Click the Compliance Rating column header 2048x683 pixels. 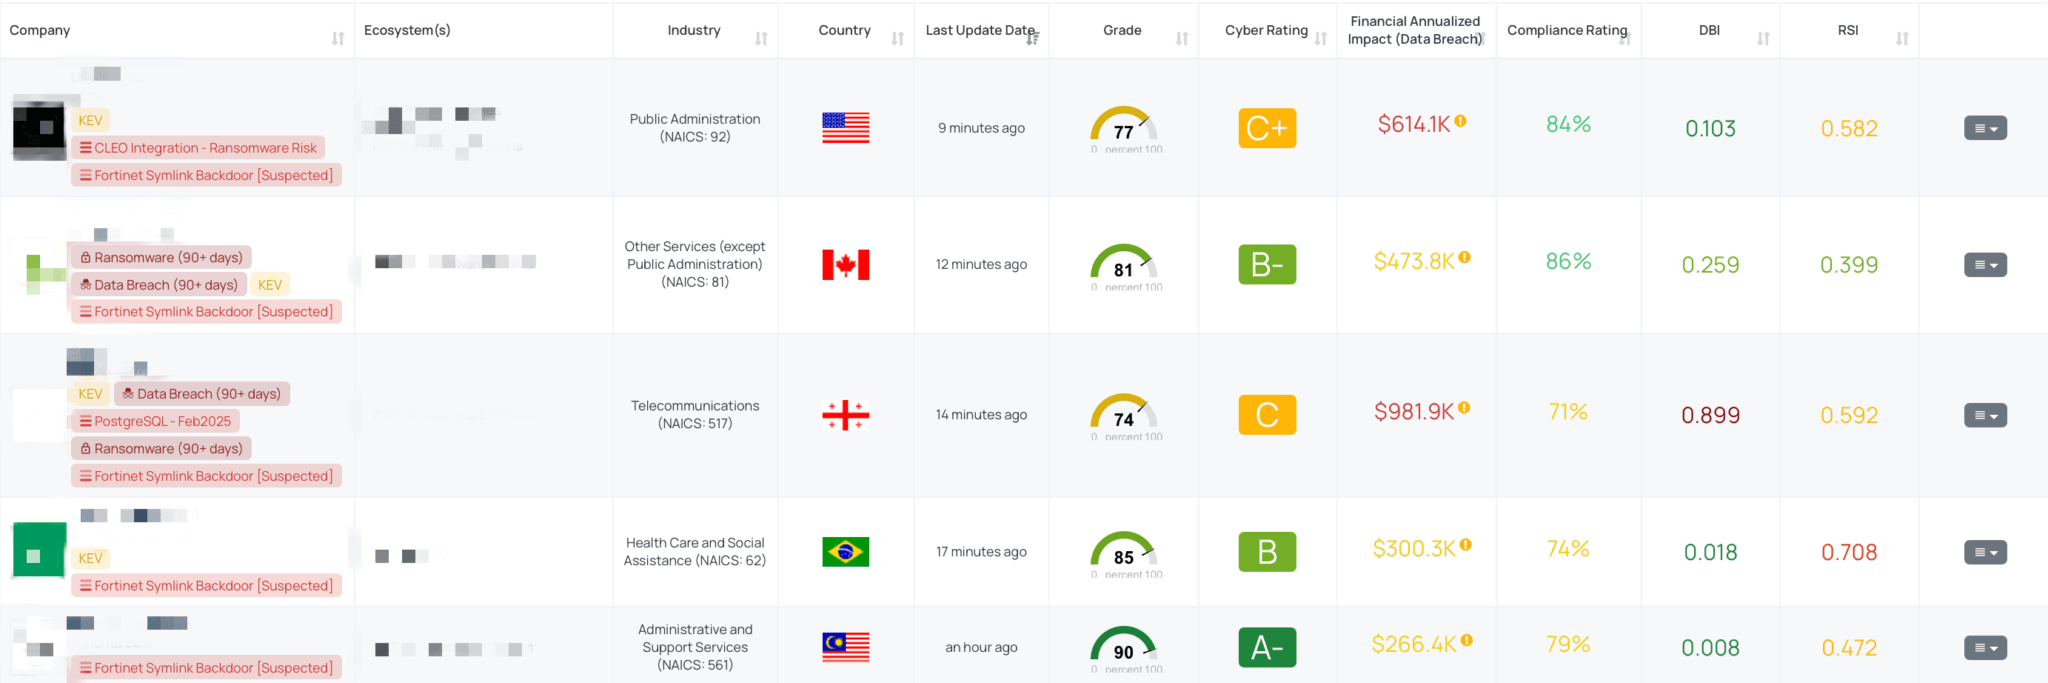[1567, 30]
